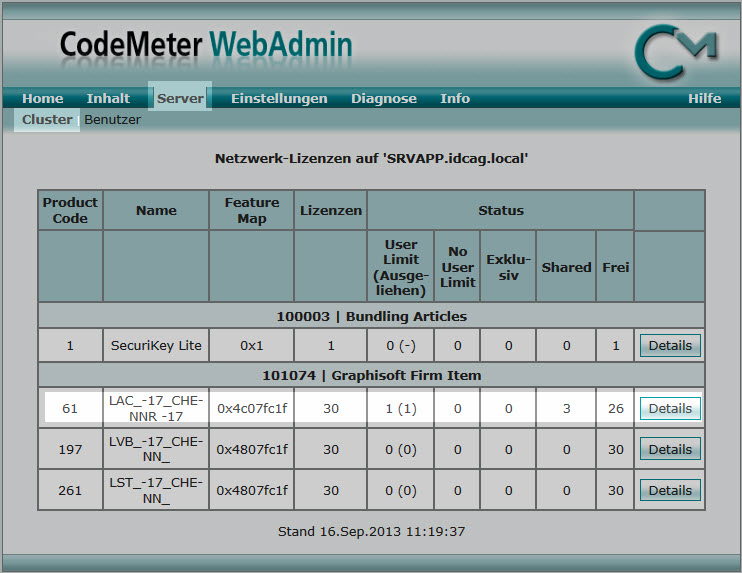Click the Lizenzen column header
The height and width of the screenshot is (573, 742).
tap(331, 210)
